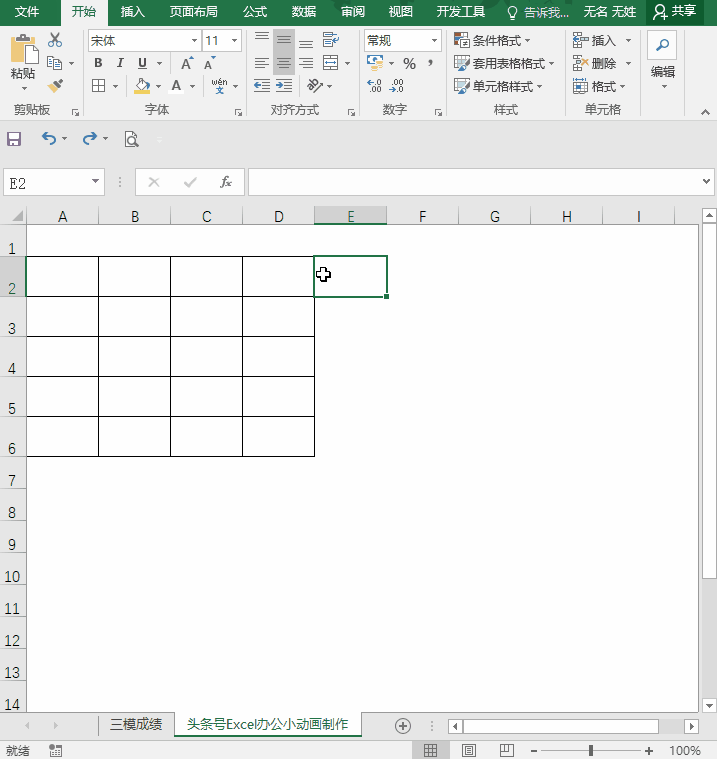Click the zoom slider in status bar

[591, 750]
